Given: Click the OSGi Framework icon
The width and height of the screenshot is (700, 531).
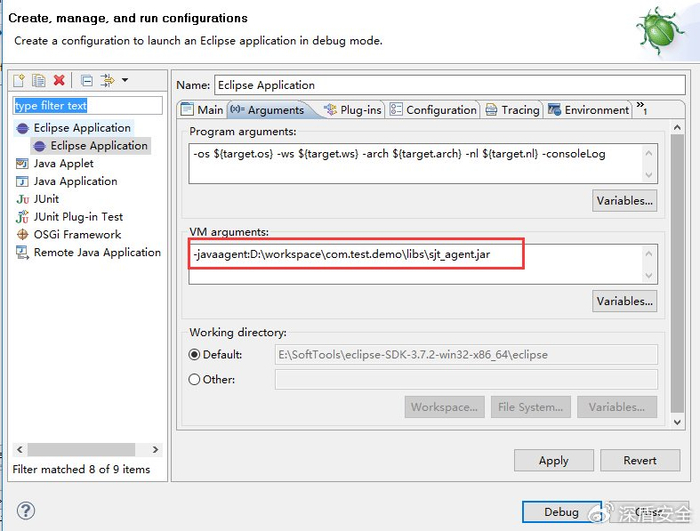Looking at the screenshot, I should pos(22,234).
